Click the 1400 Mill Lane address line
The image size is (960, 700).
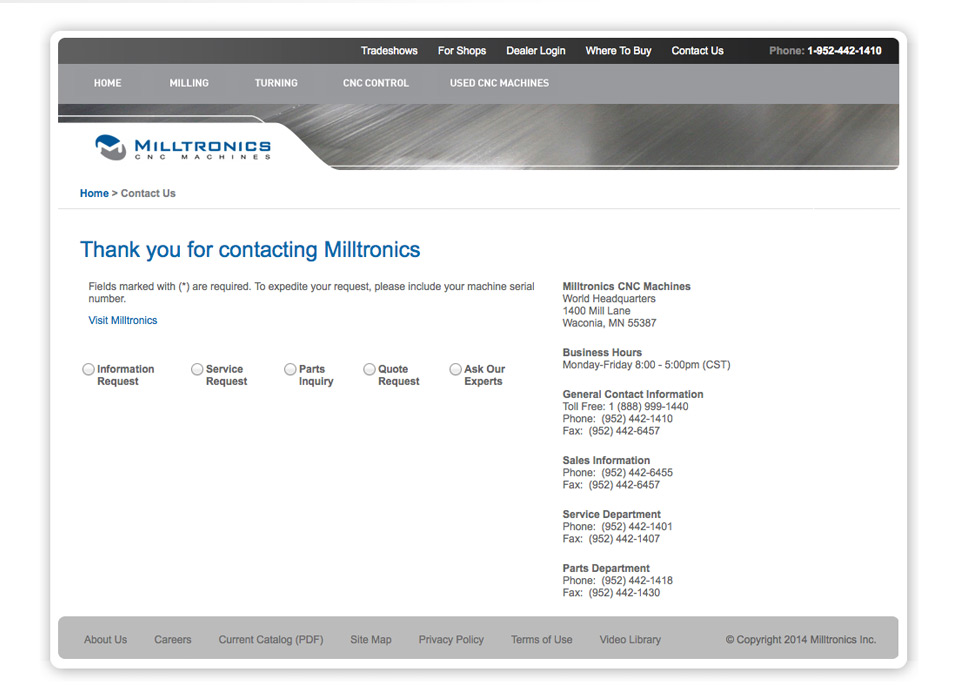(596, 311)
